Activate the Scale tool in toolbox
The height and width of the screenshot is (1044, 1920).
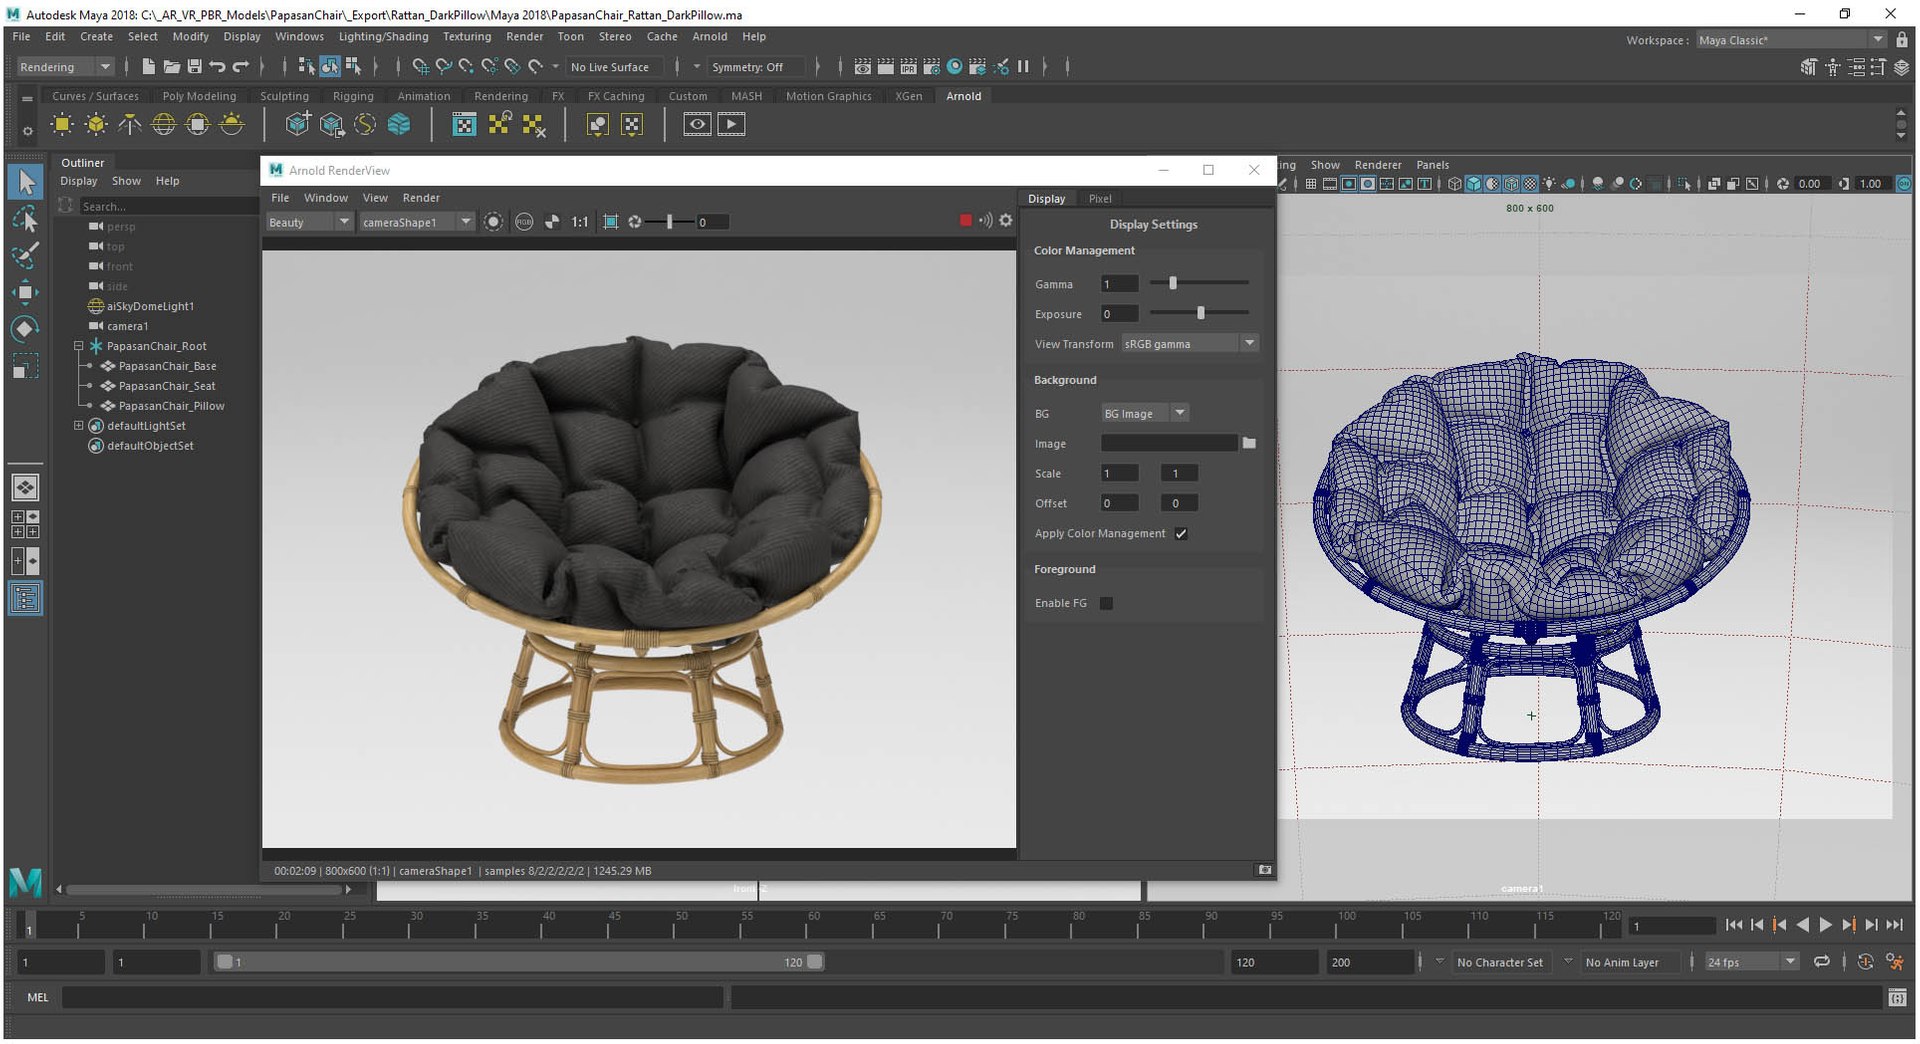tap(26, 366)
